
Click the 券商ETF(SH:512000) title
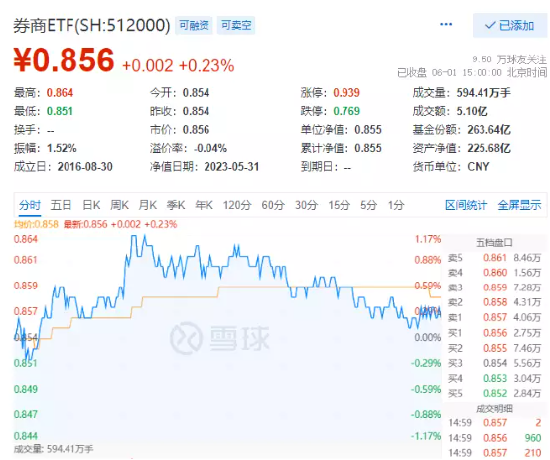(92, 26)
